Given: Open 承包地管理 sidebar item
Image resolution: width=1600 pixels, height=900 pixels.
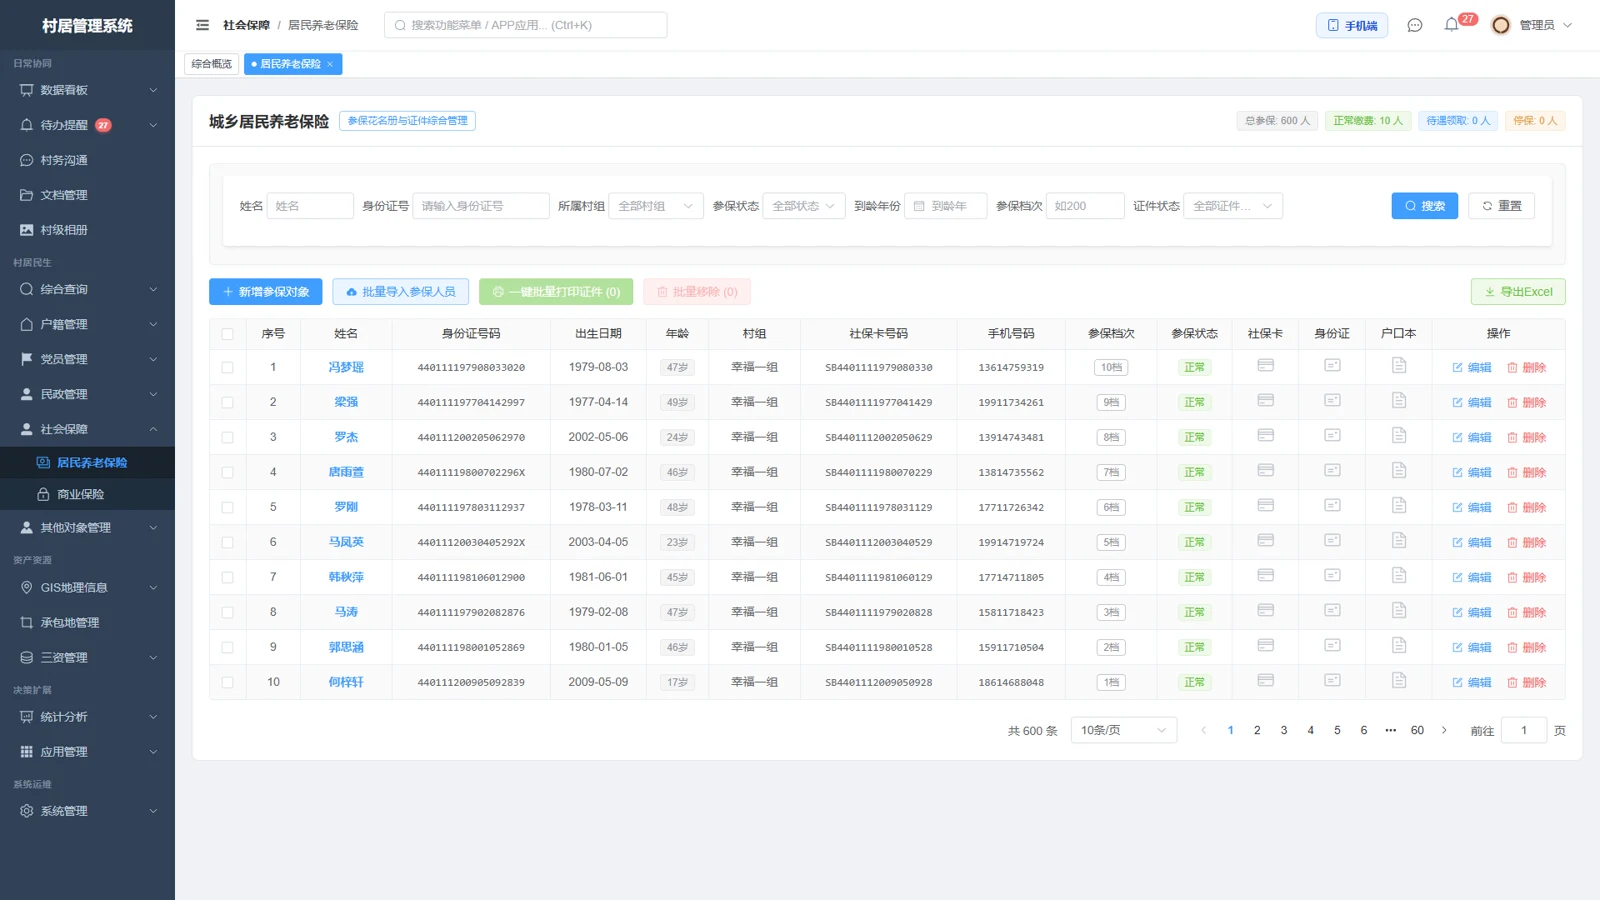Looking at the screenshot, I should pyautogui.click(x=87, y=622).
